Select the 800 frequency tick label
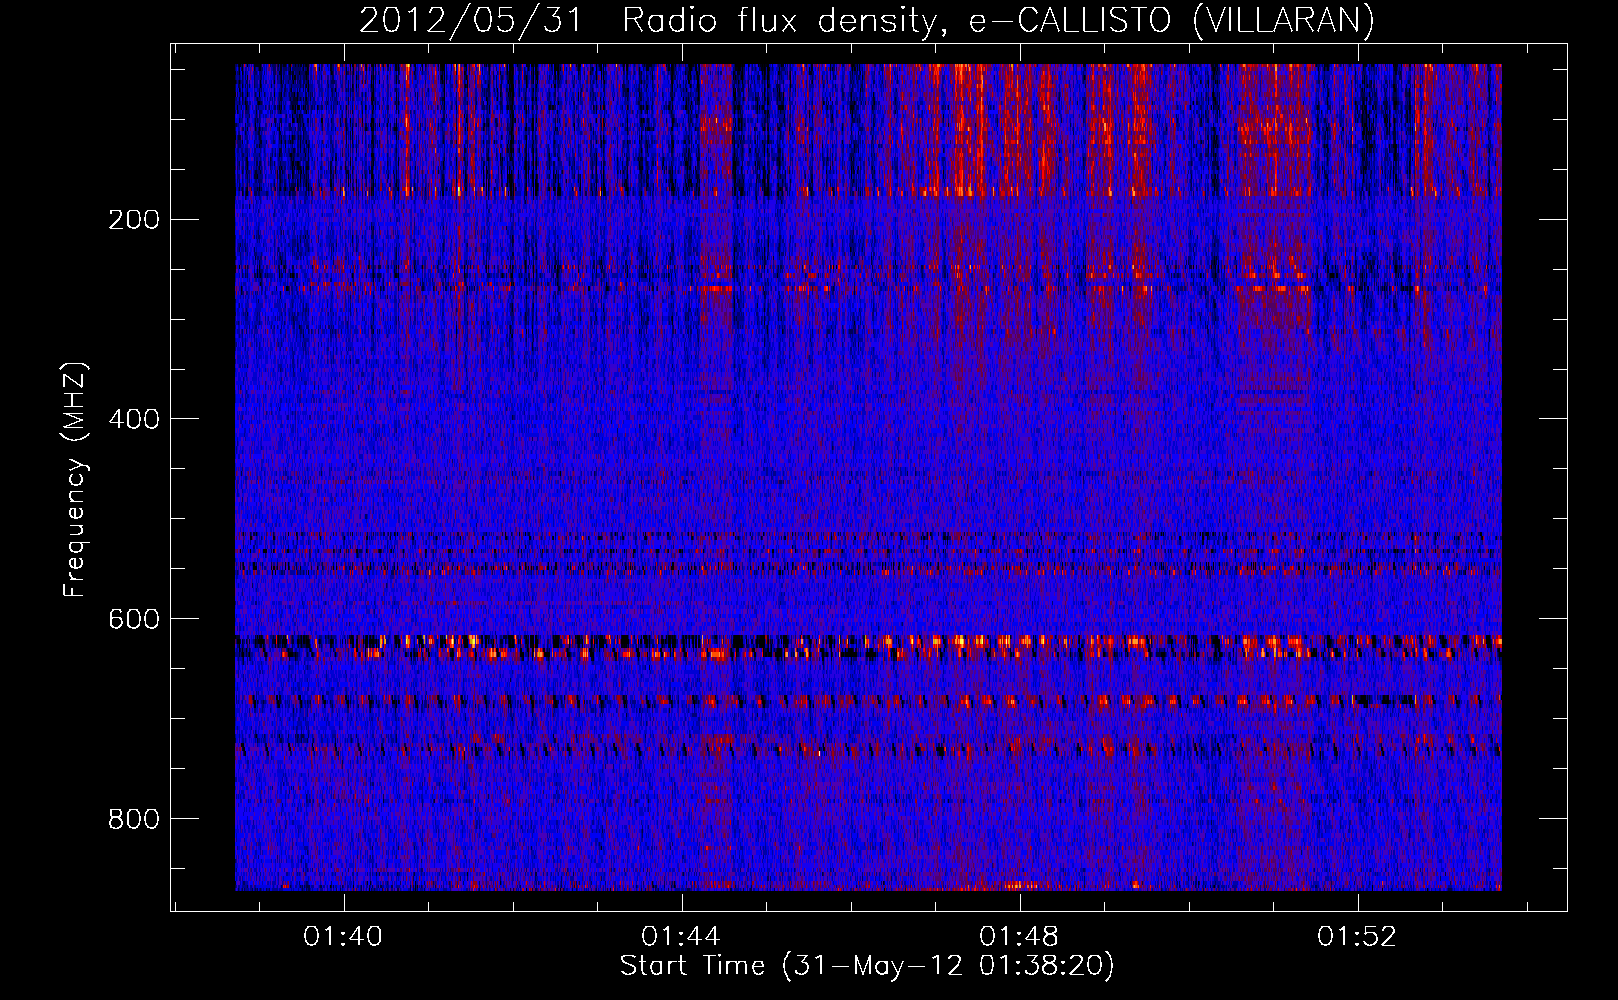The width and height of the screenshot is (1618, 1000). [133, 819]
